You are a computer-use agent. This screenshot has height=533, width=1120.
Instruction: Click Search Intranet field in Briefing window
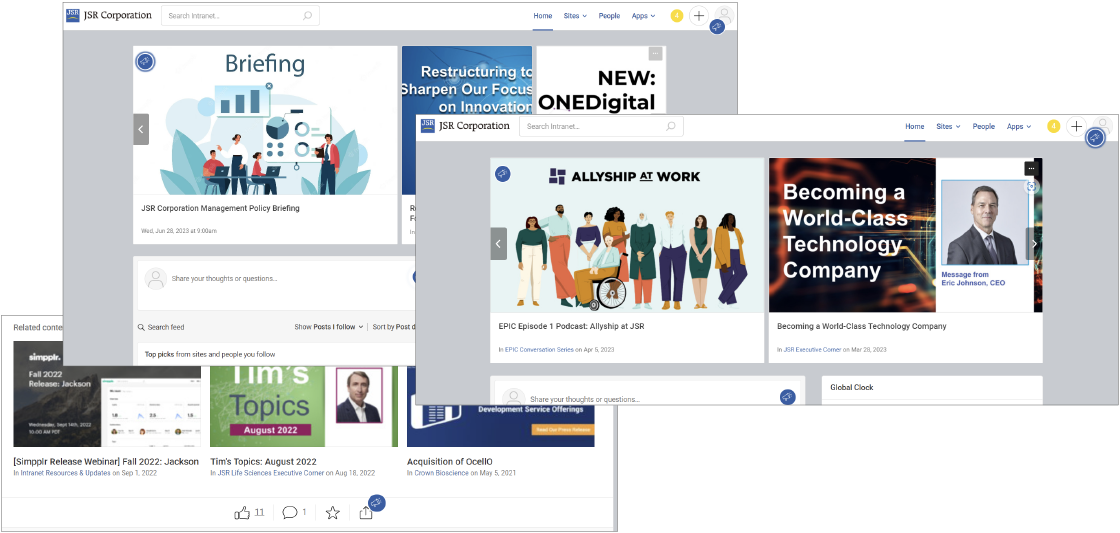click(240, 16)
